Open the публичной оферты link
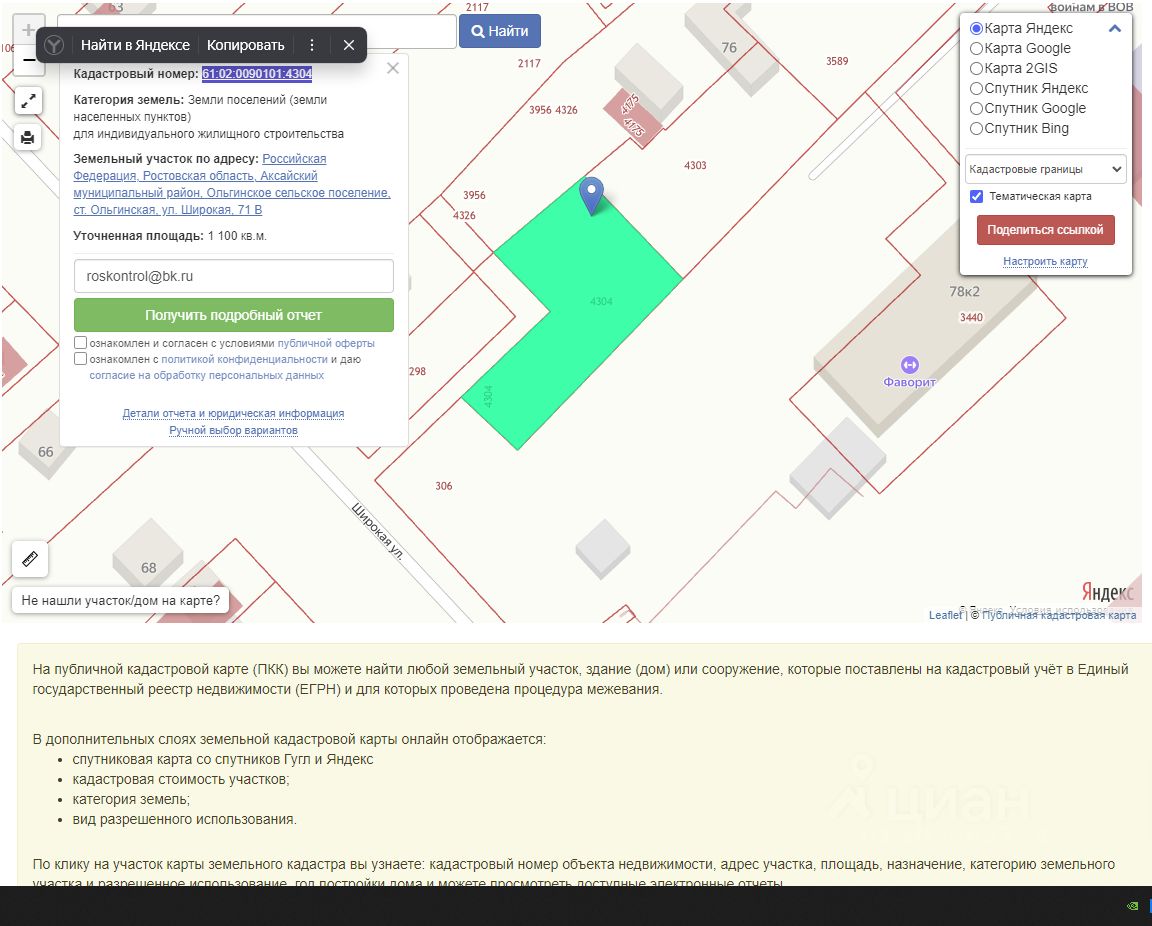The image size is (1152, 926). click(326, 343)
